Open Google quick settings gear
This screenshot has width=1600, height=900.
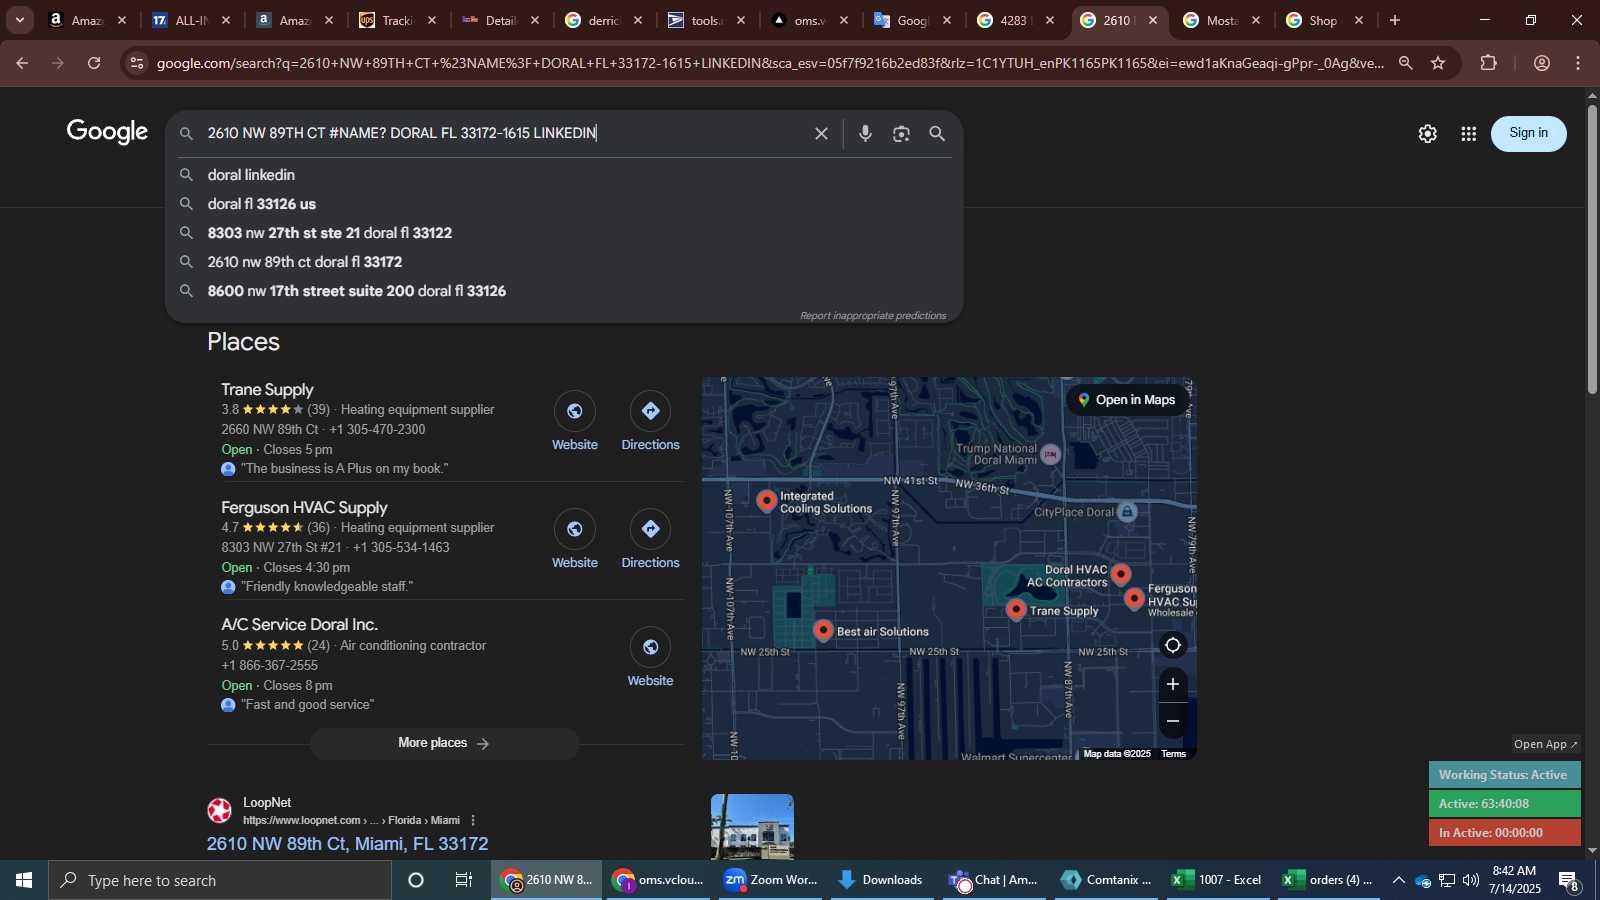[1427, 134]
